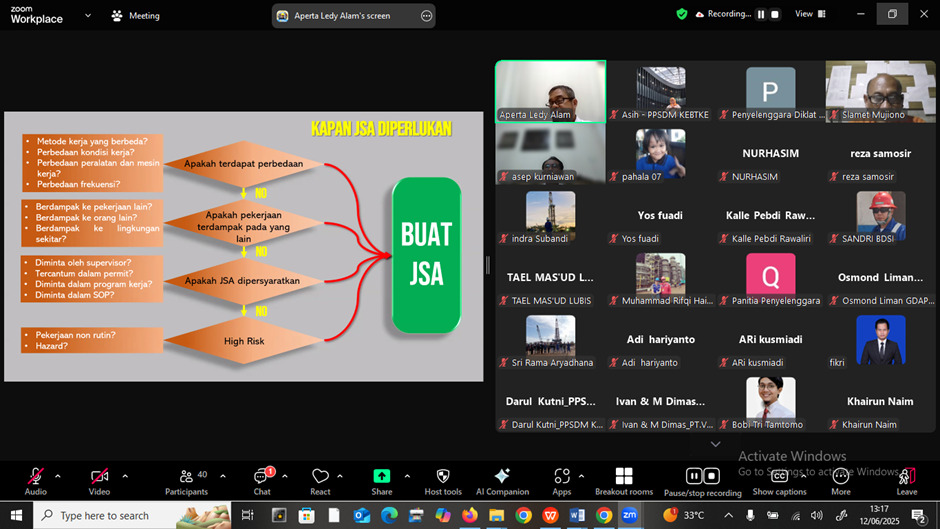Expand video options arrow
This screenshot has height=529, width=940.
(x=125, y=476)
